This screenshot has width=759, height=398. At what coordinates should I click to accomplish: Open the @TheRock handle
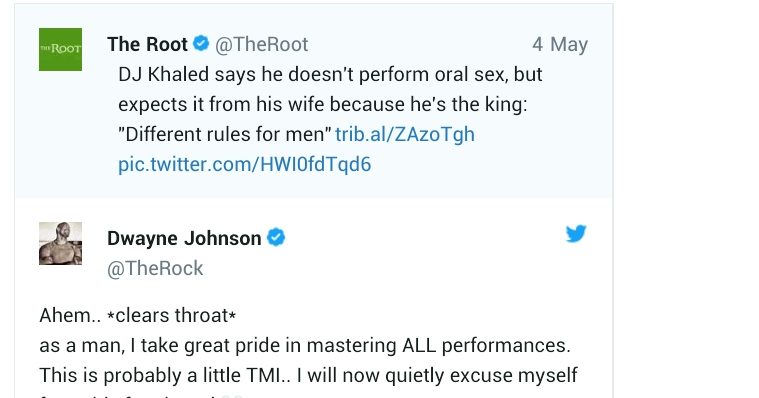click(x=155, y=268)
